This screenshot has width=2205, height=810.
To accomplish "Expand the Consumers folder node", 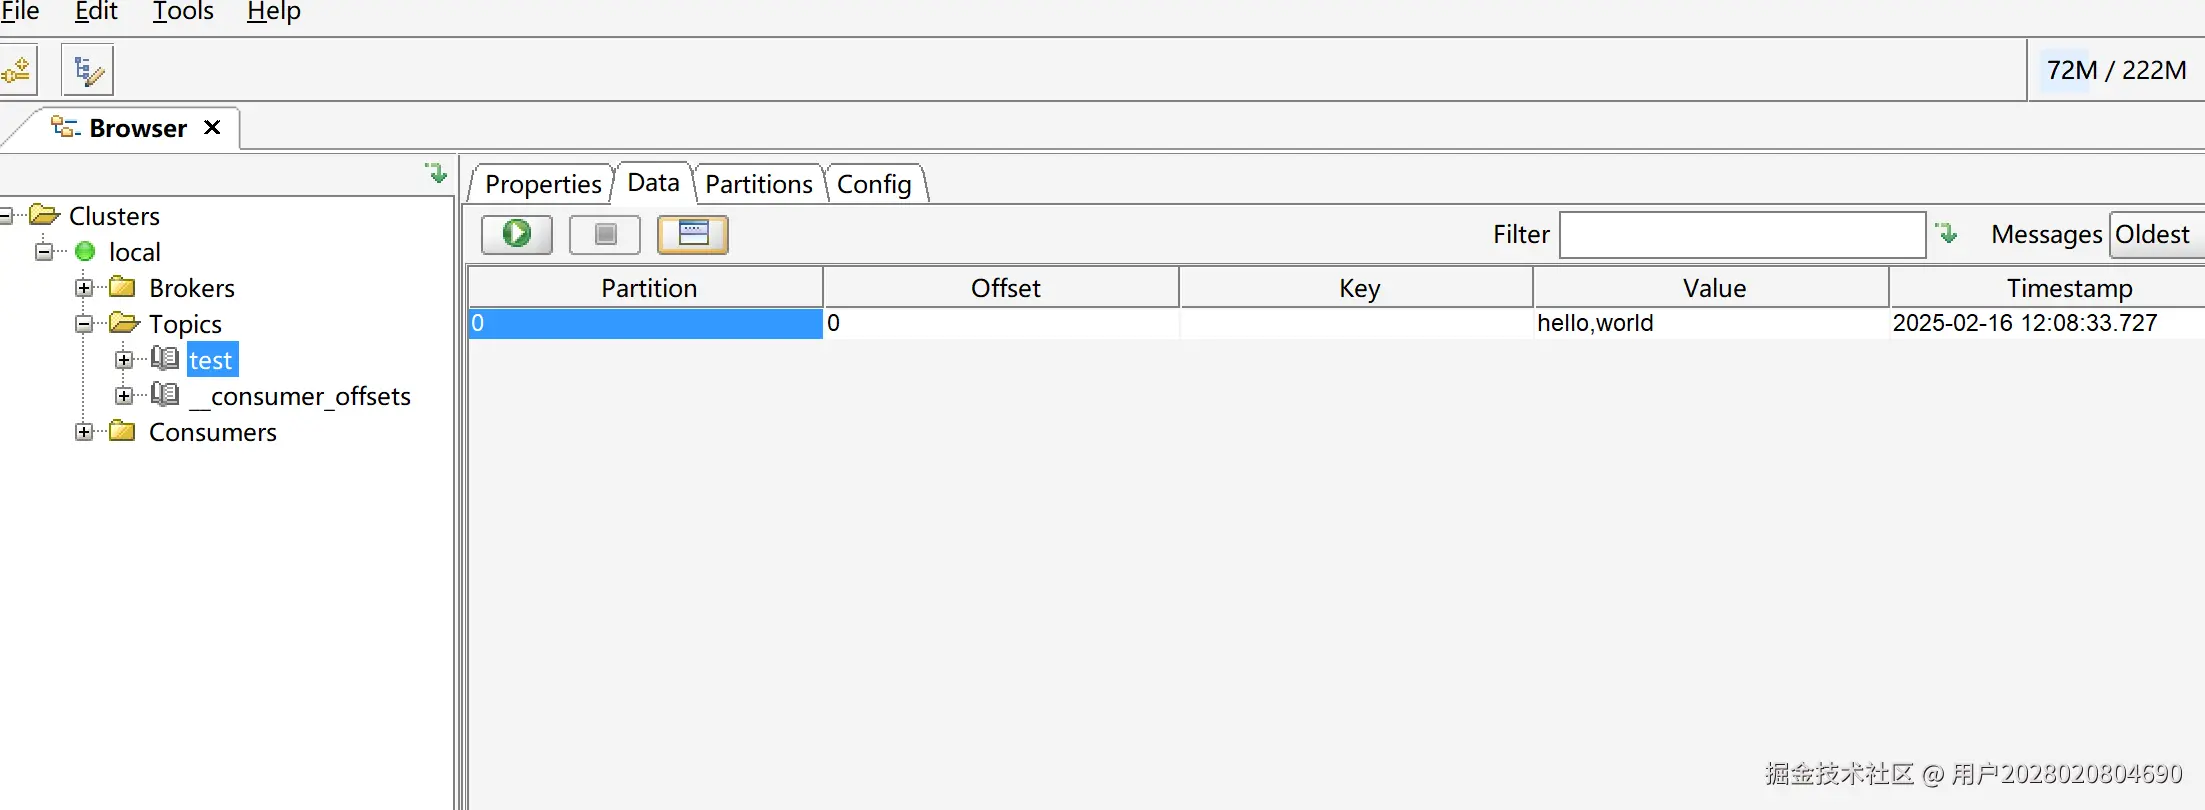I will tap(84, 432).
